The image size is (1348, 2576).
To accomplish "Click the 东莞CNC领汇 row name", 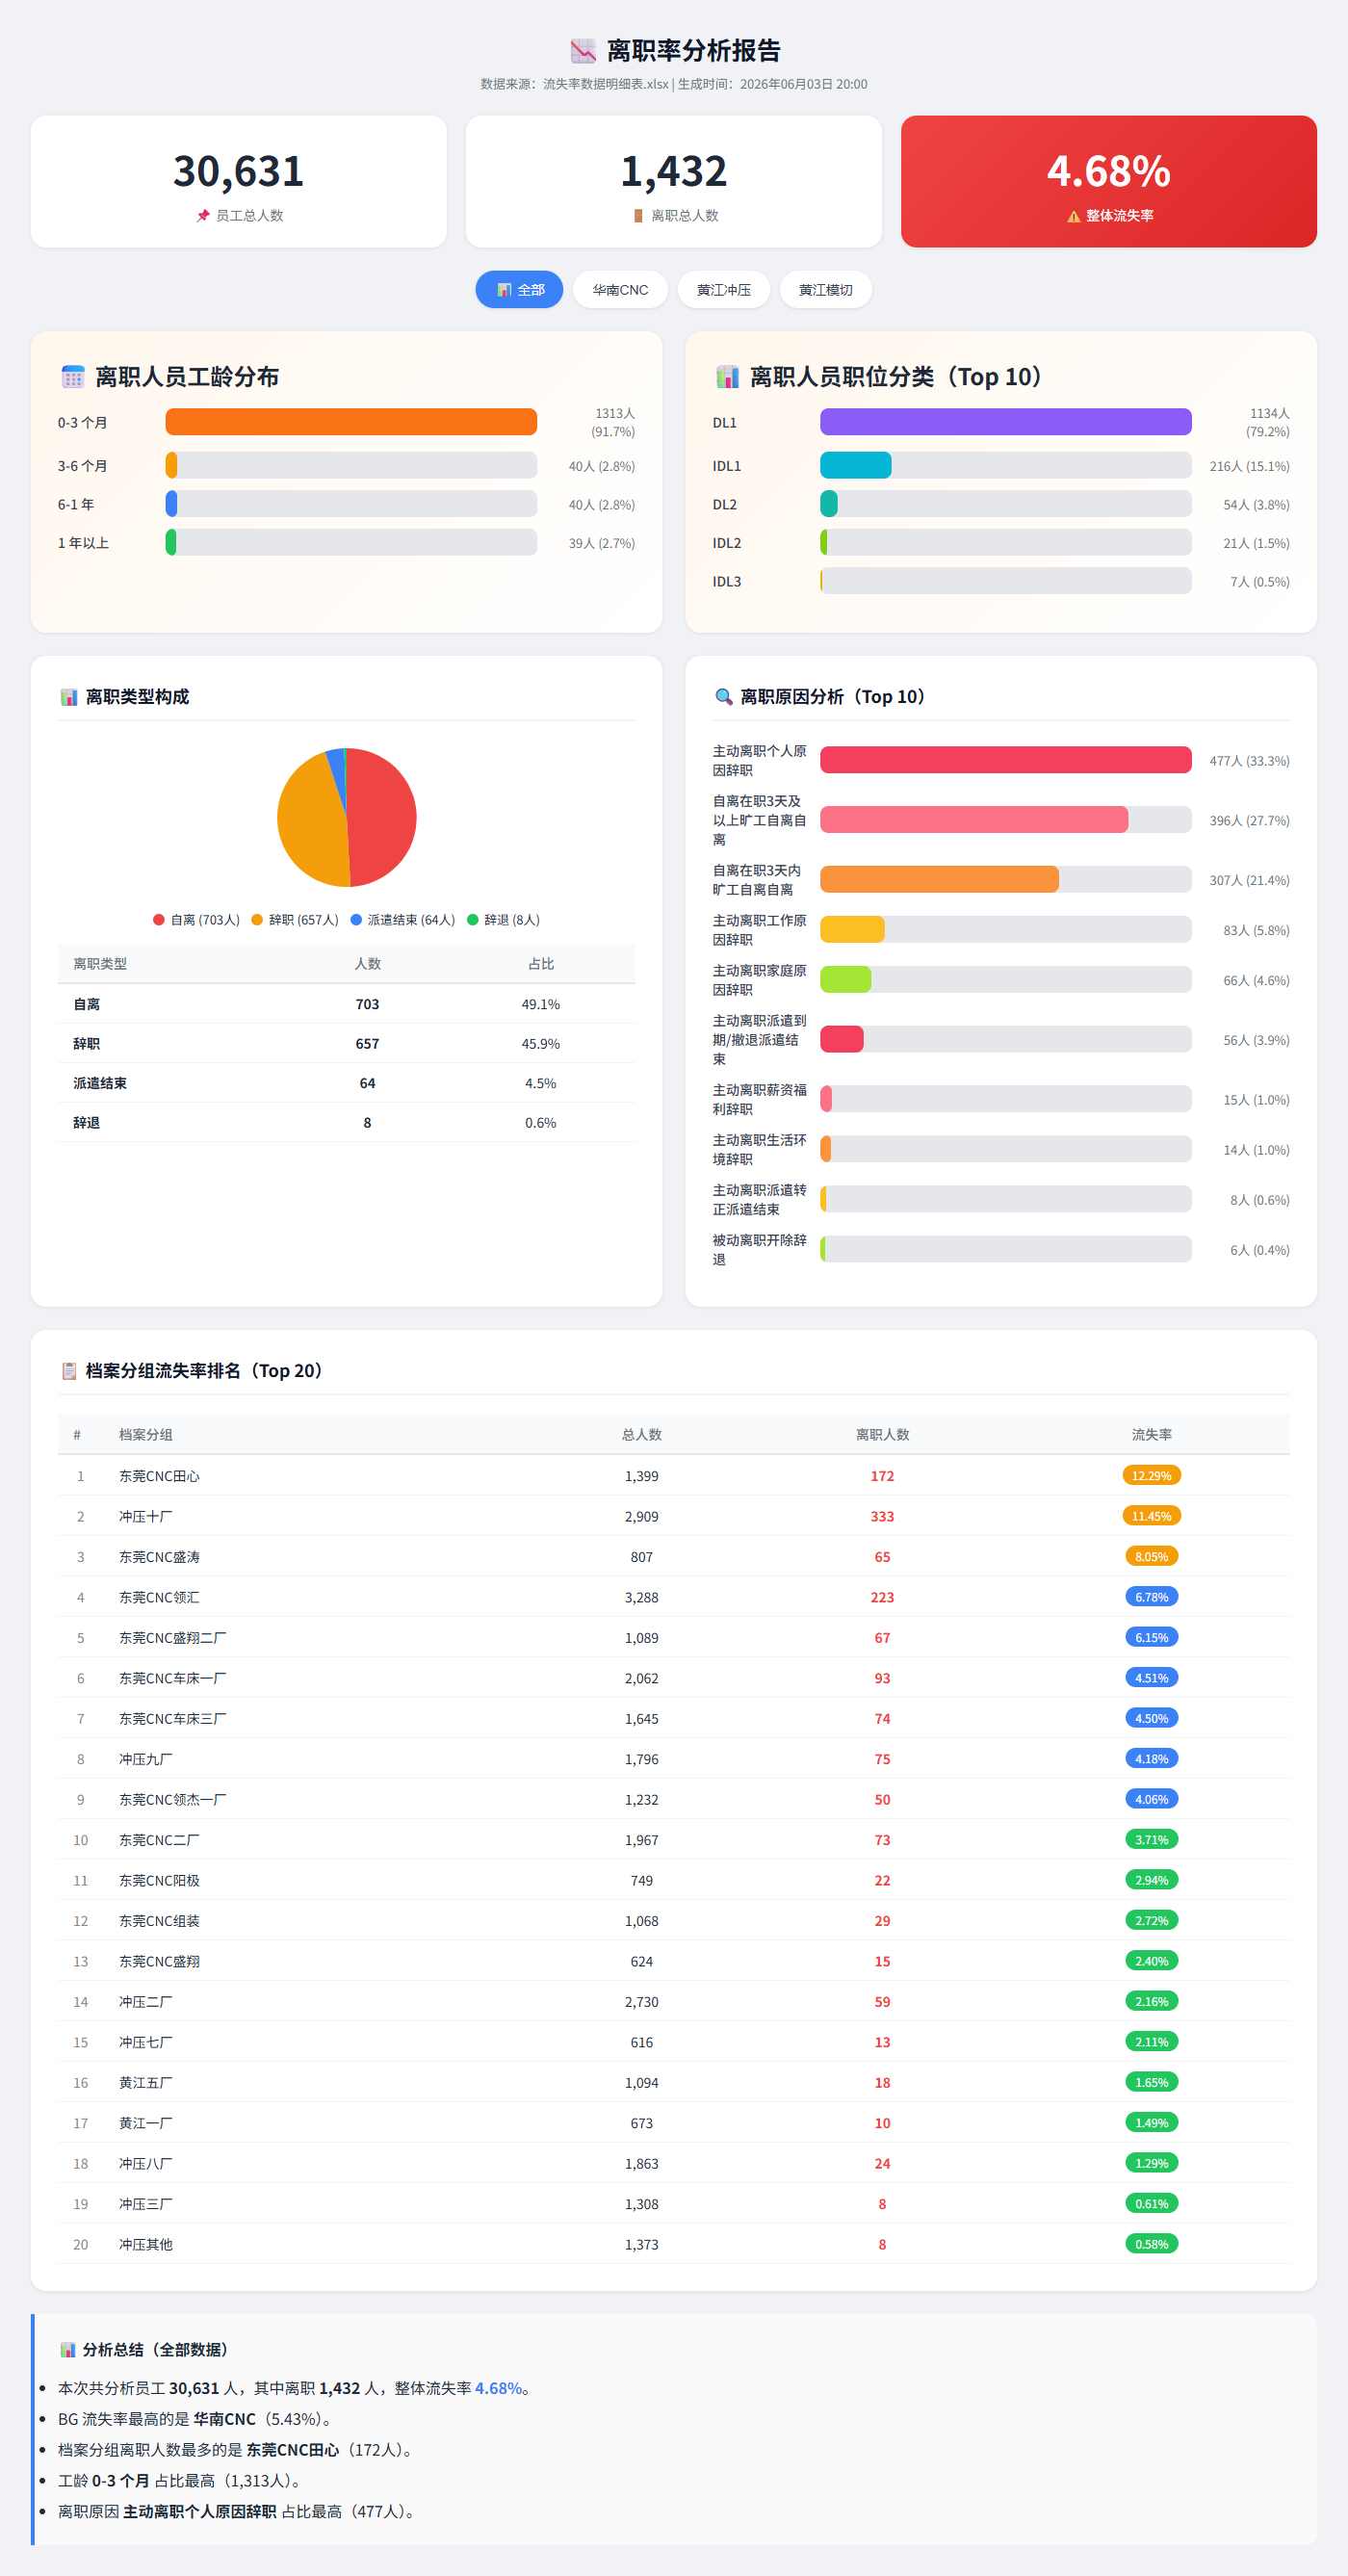I will point(159,1598).
